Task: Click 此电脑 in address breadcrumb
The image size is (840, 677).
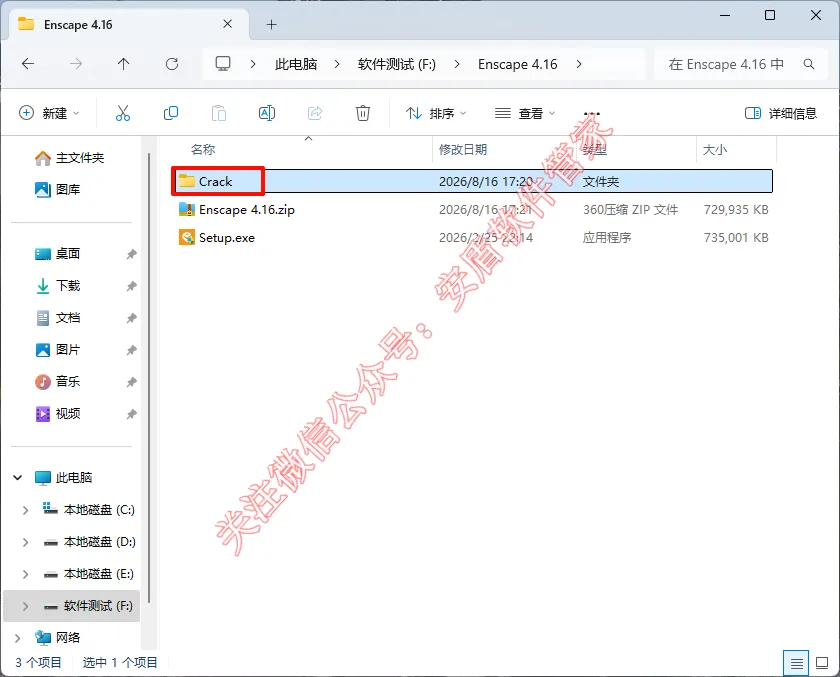Action: (296, 64)
